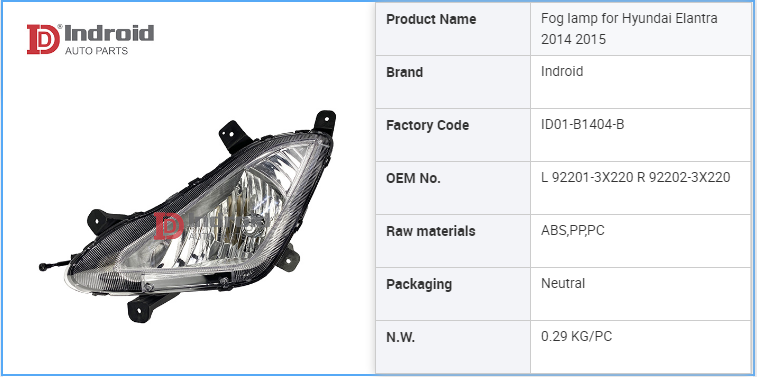
Task: Click the OEM No. label
Action: 413,179
